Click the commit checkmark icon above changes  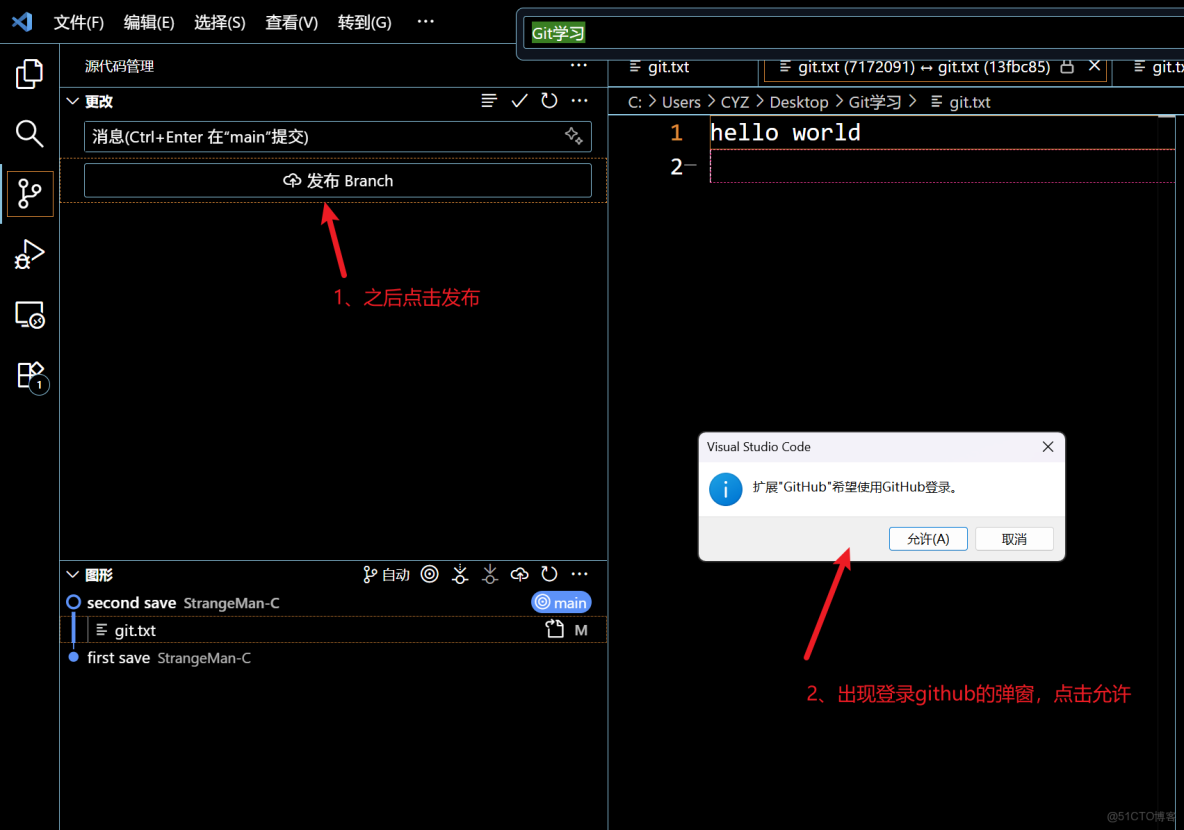[x=519, y=100]
